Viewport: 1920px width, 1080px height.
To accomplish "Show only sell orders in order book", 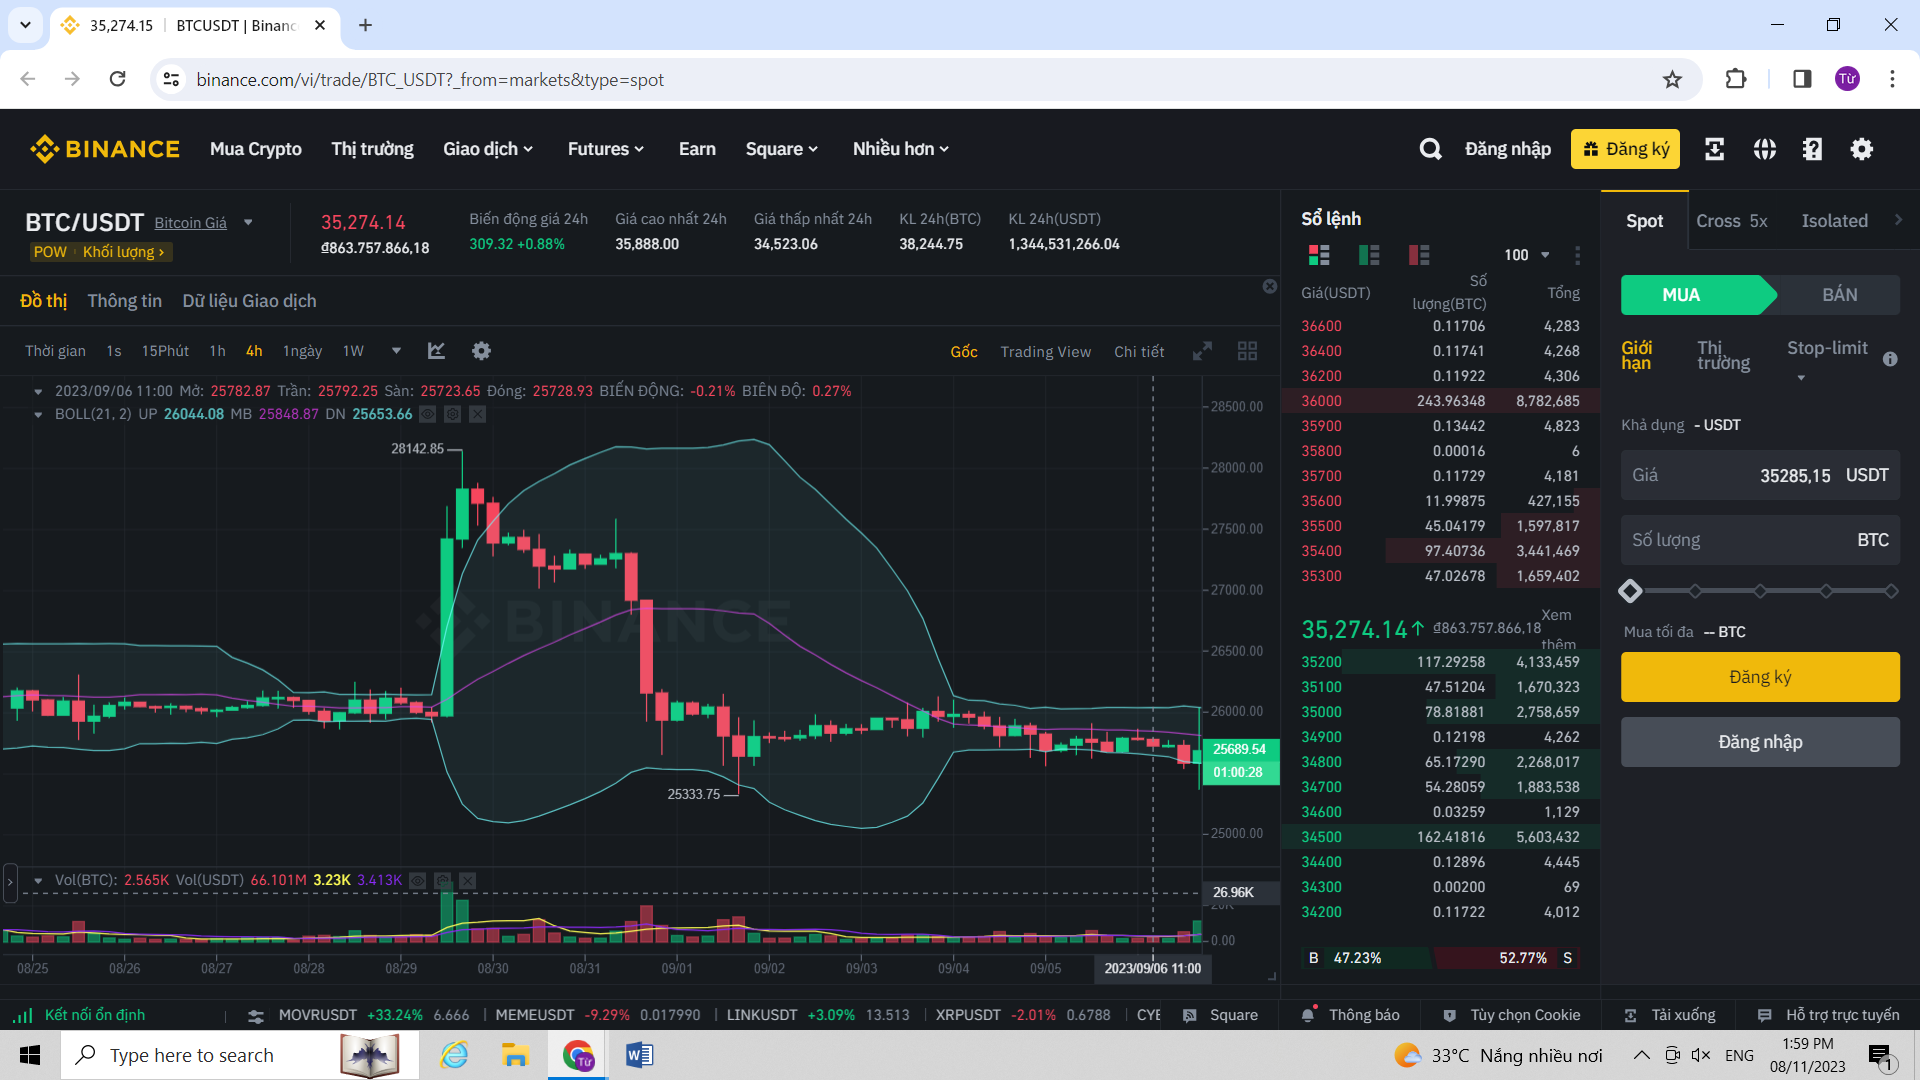I will pos(1419,255).
